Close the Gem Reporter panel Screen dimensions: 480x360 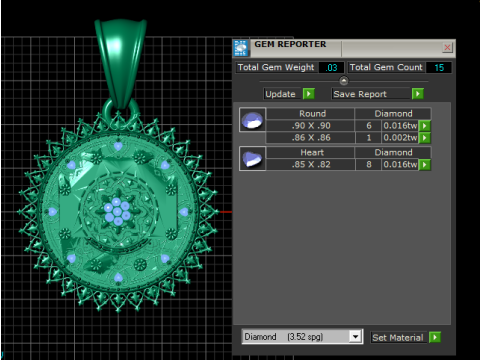tap(447, 48)
